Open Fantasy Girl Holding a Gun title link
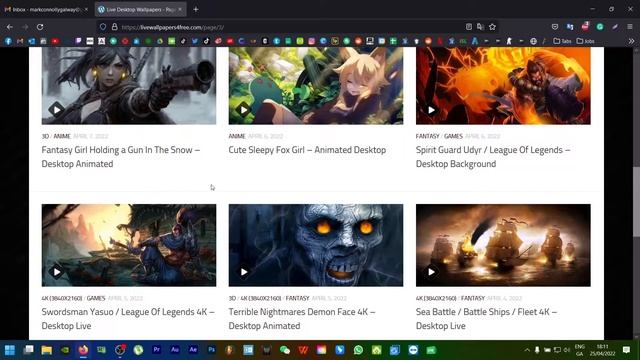Viewport: 640px width, 360px height. [x=121, y=157]
